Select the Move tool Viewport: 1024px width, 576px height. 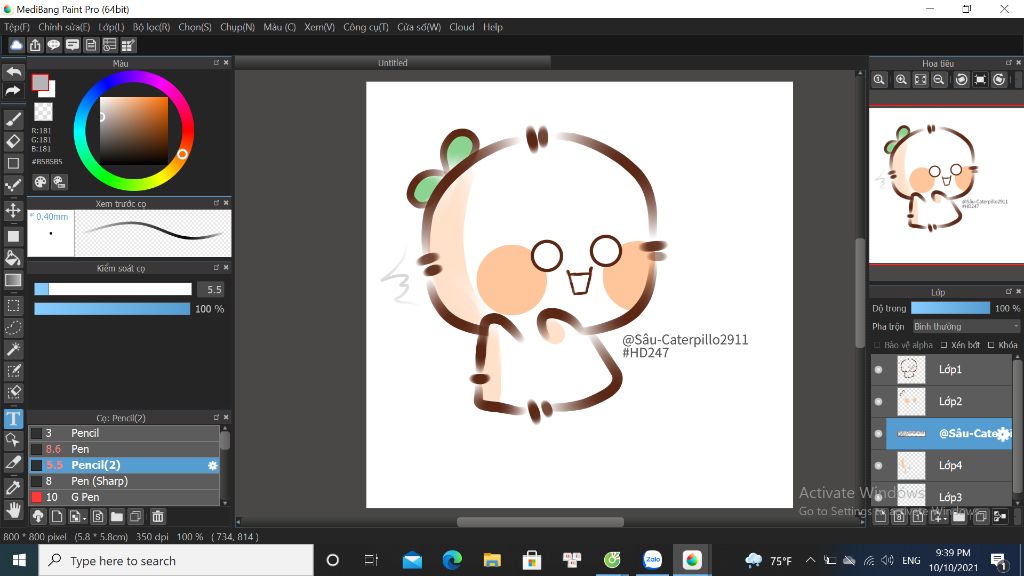click(x=14, y=210)
